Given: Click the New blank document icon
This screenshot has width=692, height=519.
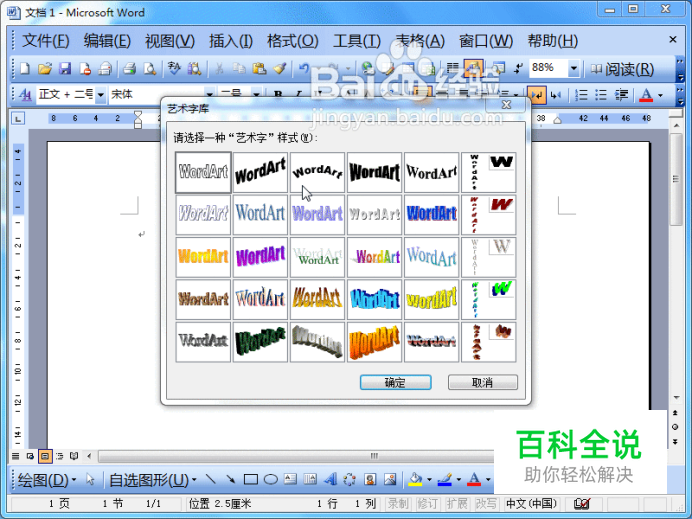Looking at the screenshot, I should pos(25,68).
